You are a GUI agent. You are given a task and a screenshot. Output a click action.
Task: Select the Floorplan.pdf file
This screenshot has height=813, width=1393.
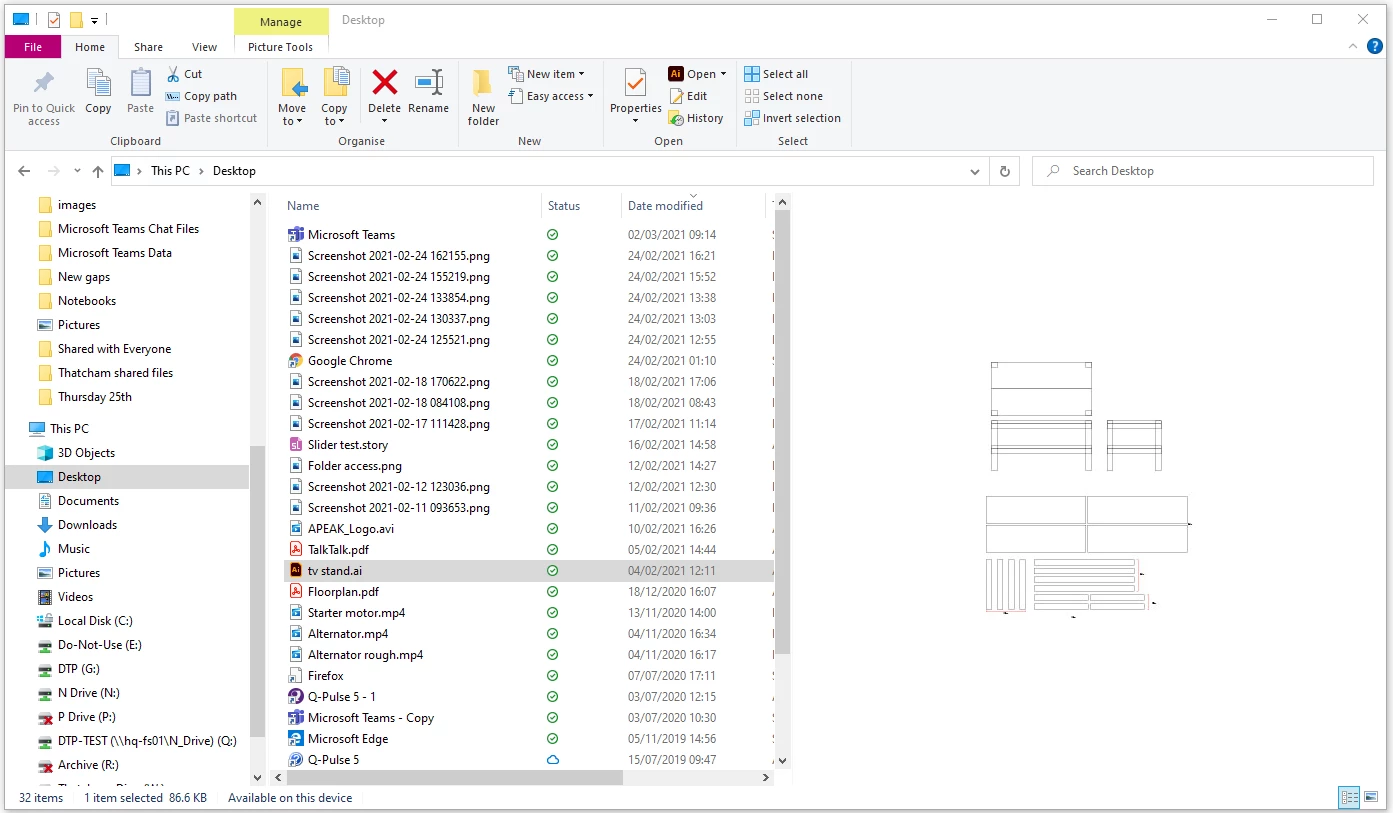pyautogui.click(x=343, y=592)
